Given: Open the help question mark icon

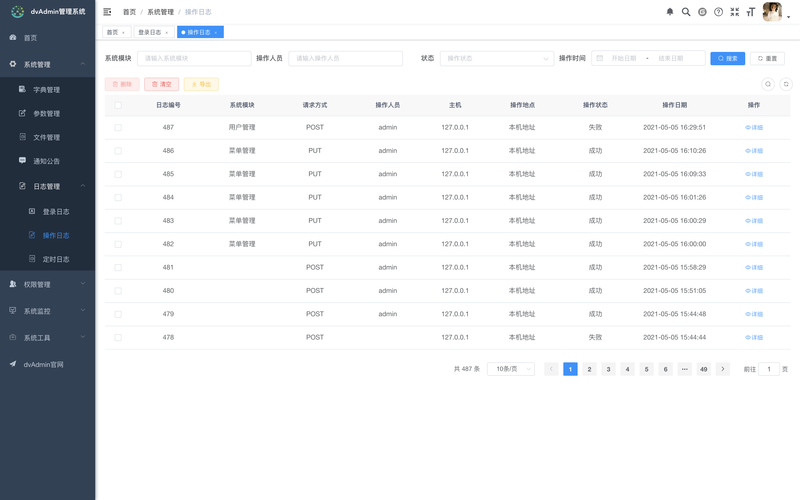Looking at the screenshot, I should [718, 12].
